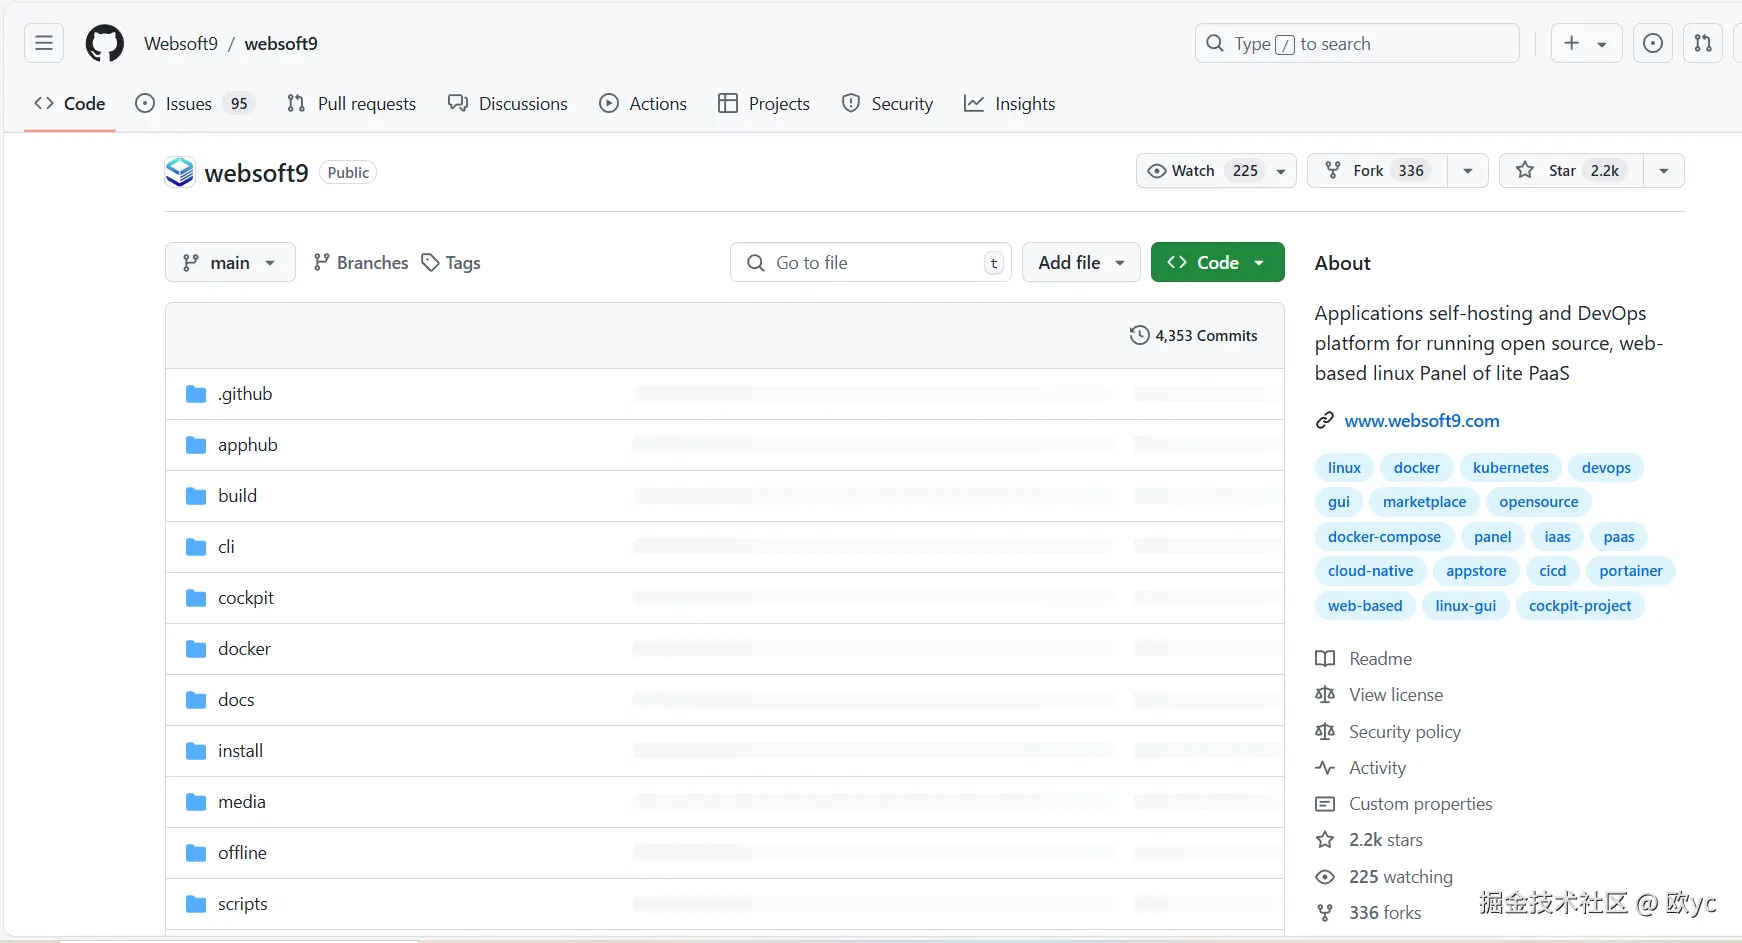Switch to the Projects tab
Image resolution: width=1742 pixels, height=943 pixels.
point(764,104)
